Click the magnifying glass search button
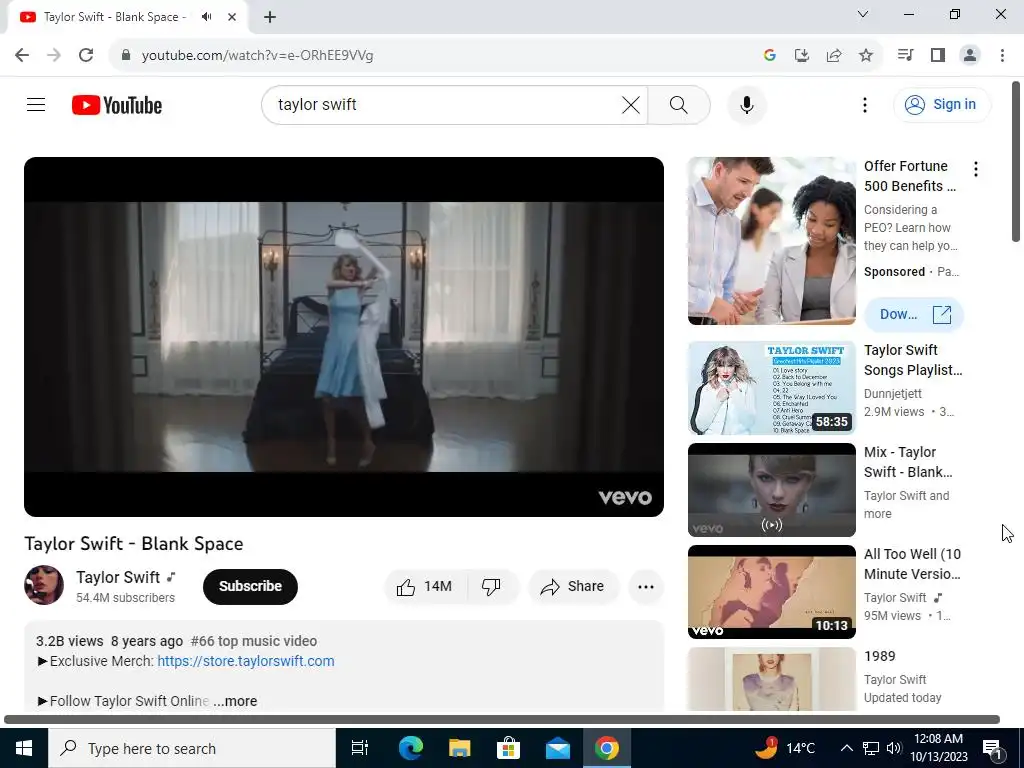This screenshot has width=1024, height=768. click(679, 104)
